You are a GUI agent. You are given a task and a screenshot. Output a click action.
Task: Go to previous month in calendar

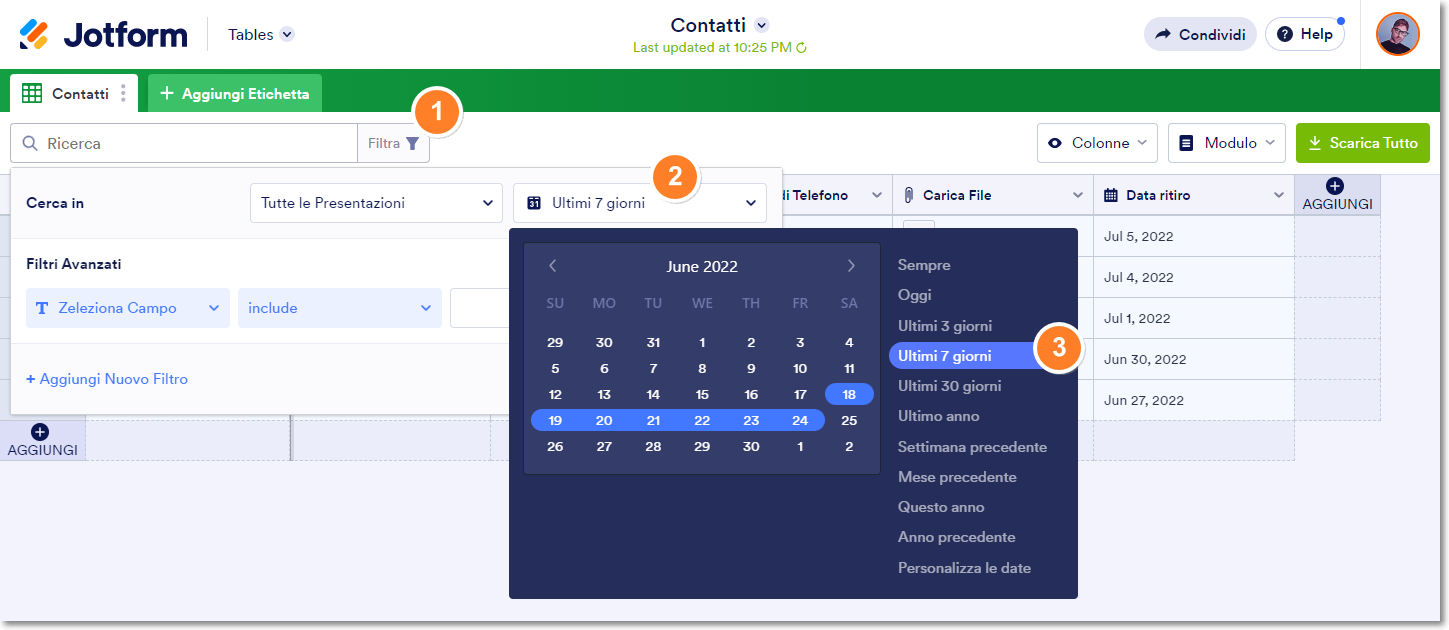tap(553, 266)
